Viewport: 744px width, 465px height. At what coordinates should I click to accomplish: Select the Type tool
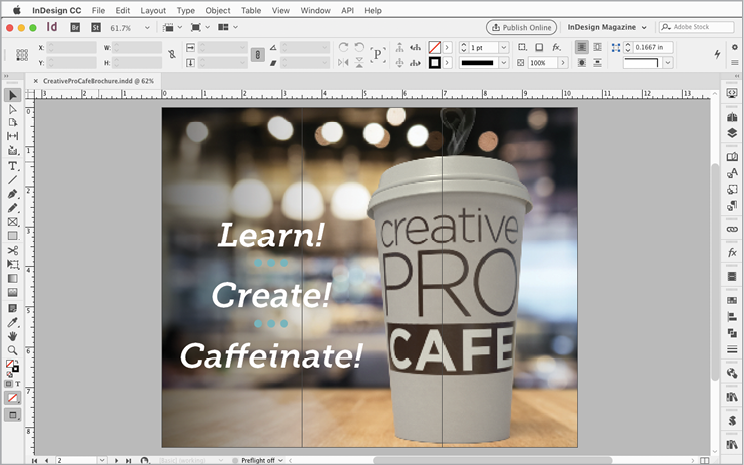tap(13, 165)
